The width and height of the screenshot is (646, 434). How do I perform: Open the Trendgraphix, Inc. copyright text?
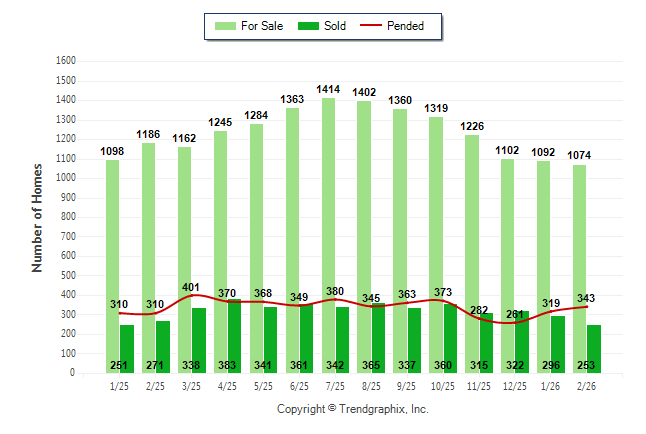pos(352,409)
